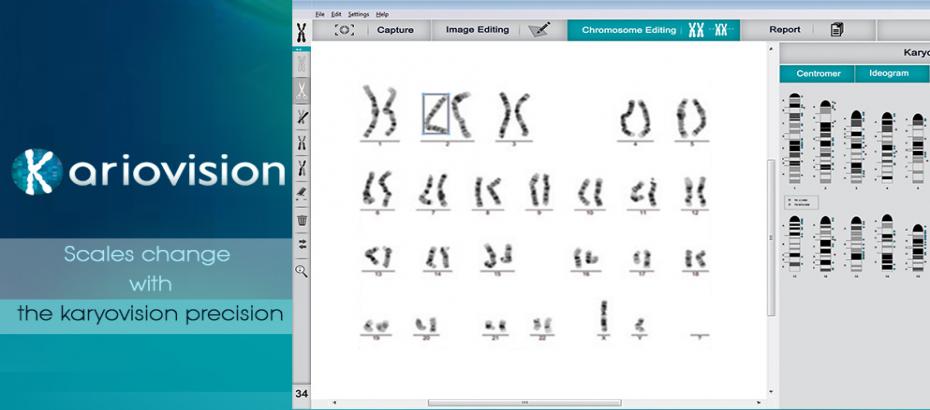Image resolution: width=930 pixels, height=410 pixels.
Task: Select the chromosome cut tool with diagonal line
Action: (301, 117)
